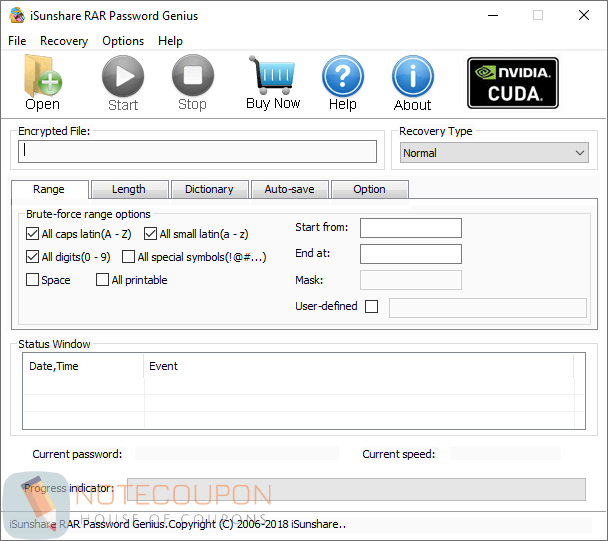Select the Range tab

49,189
